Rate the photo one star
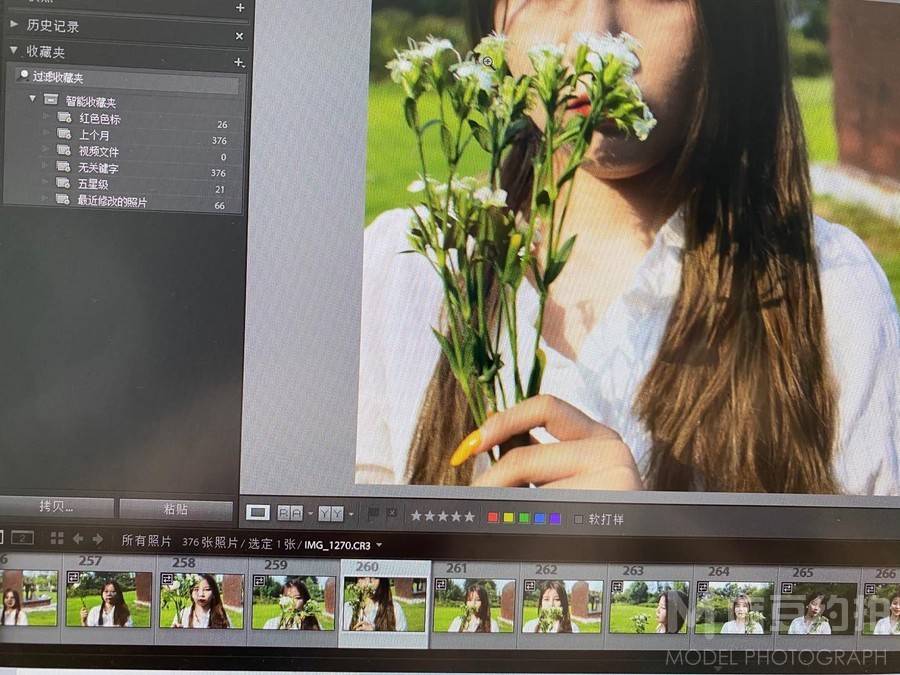900x675 pixels. (x=416, y=516)
